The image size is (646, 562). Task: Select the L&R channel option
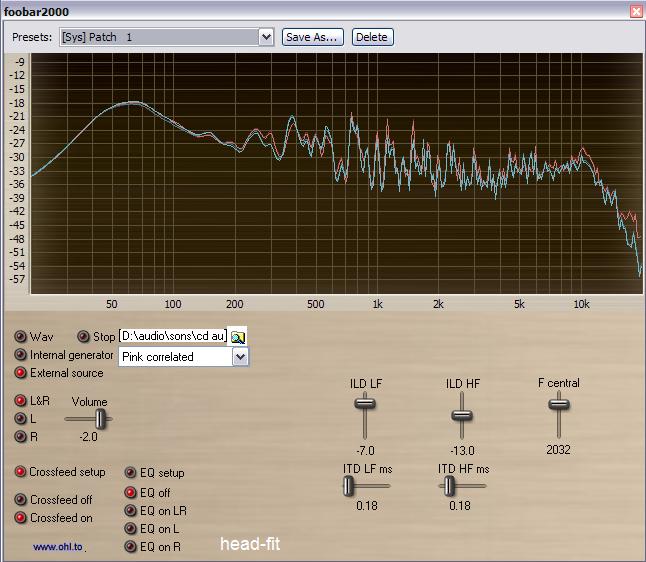21,401
